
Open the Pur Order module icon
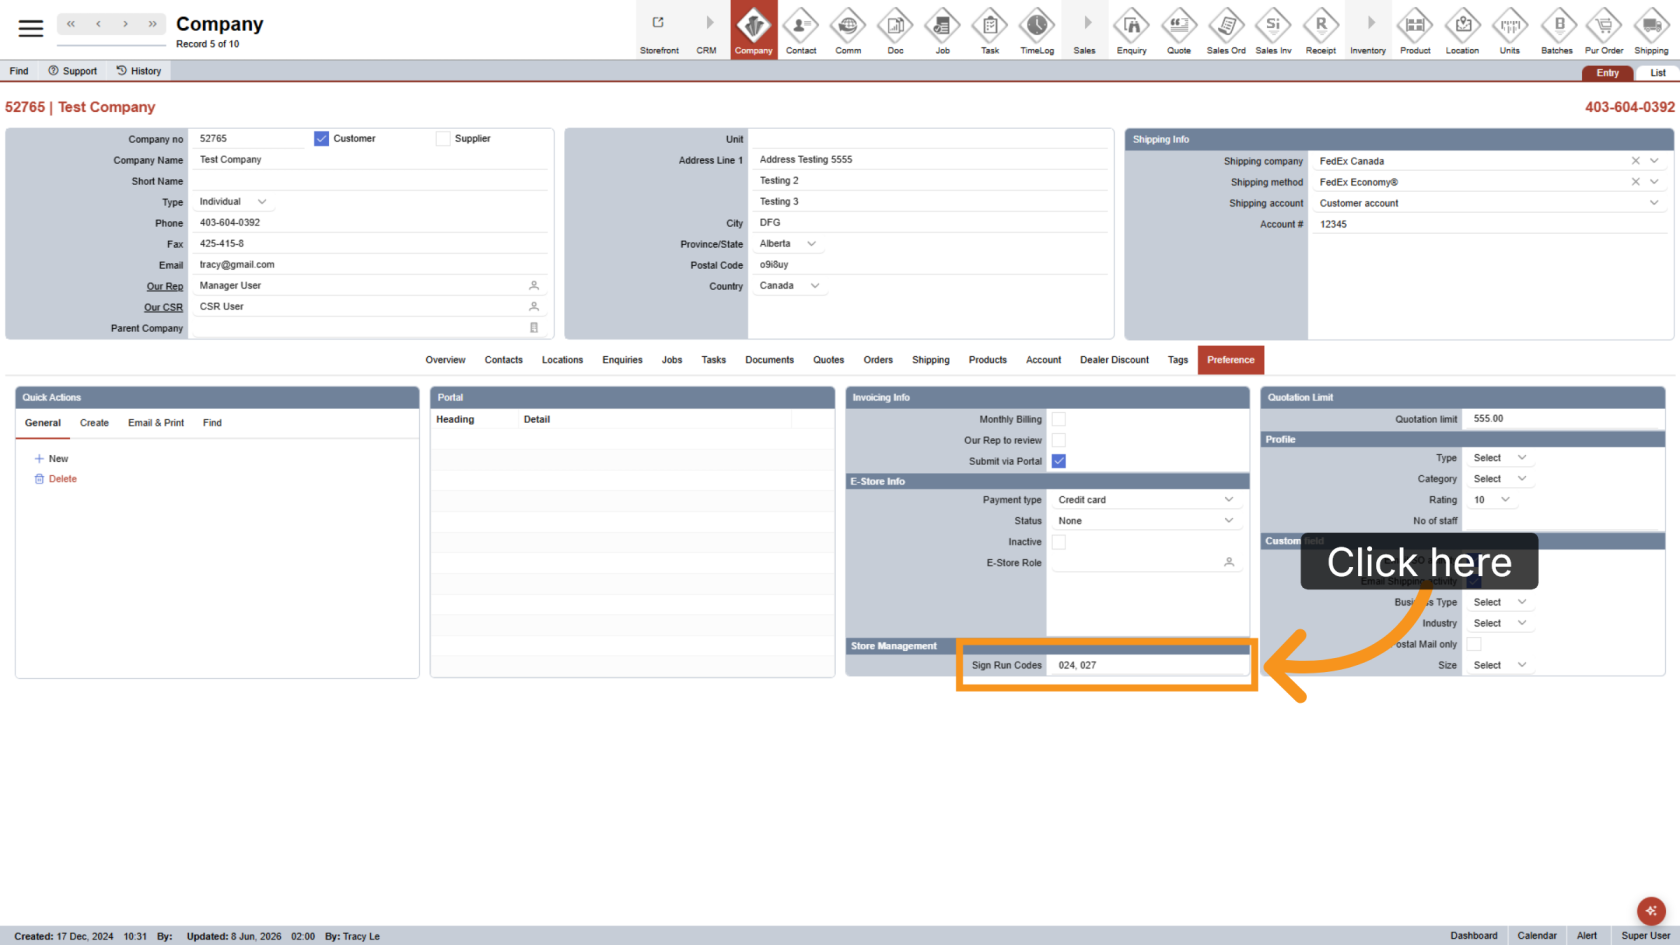pyautogui.click(x=1604, y=30)
